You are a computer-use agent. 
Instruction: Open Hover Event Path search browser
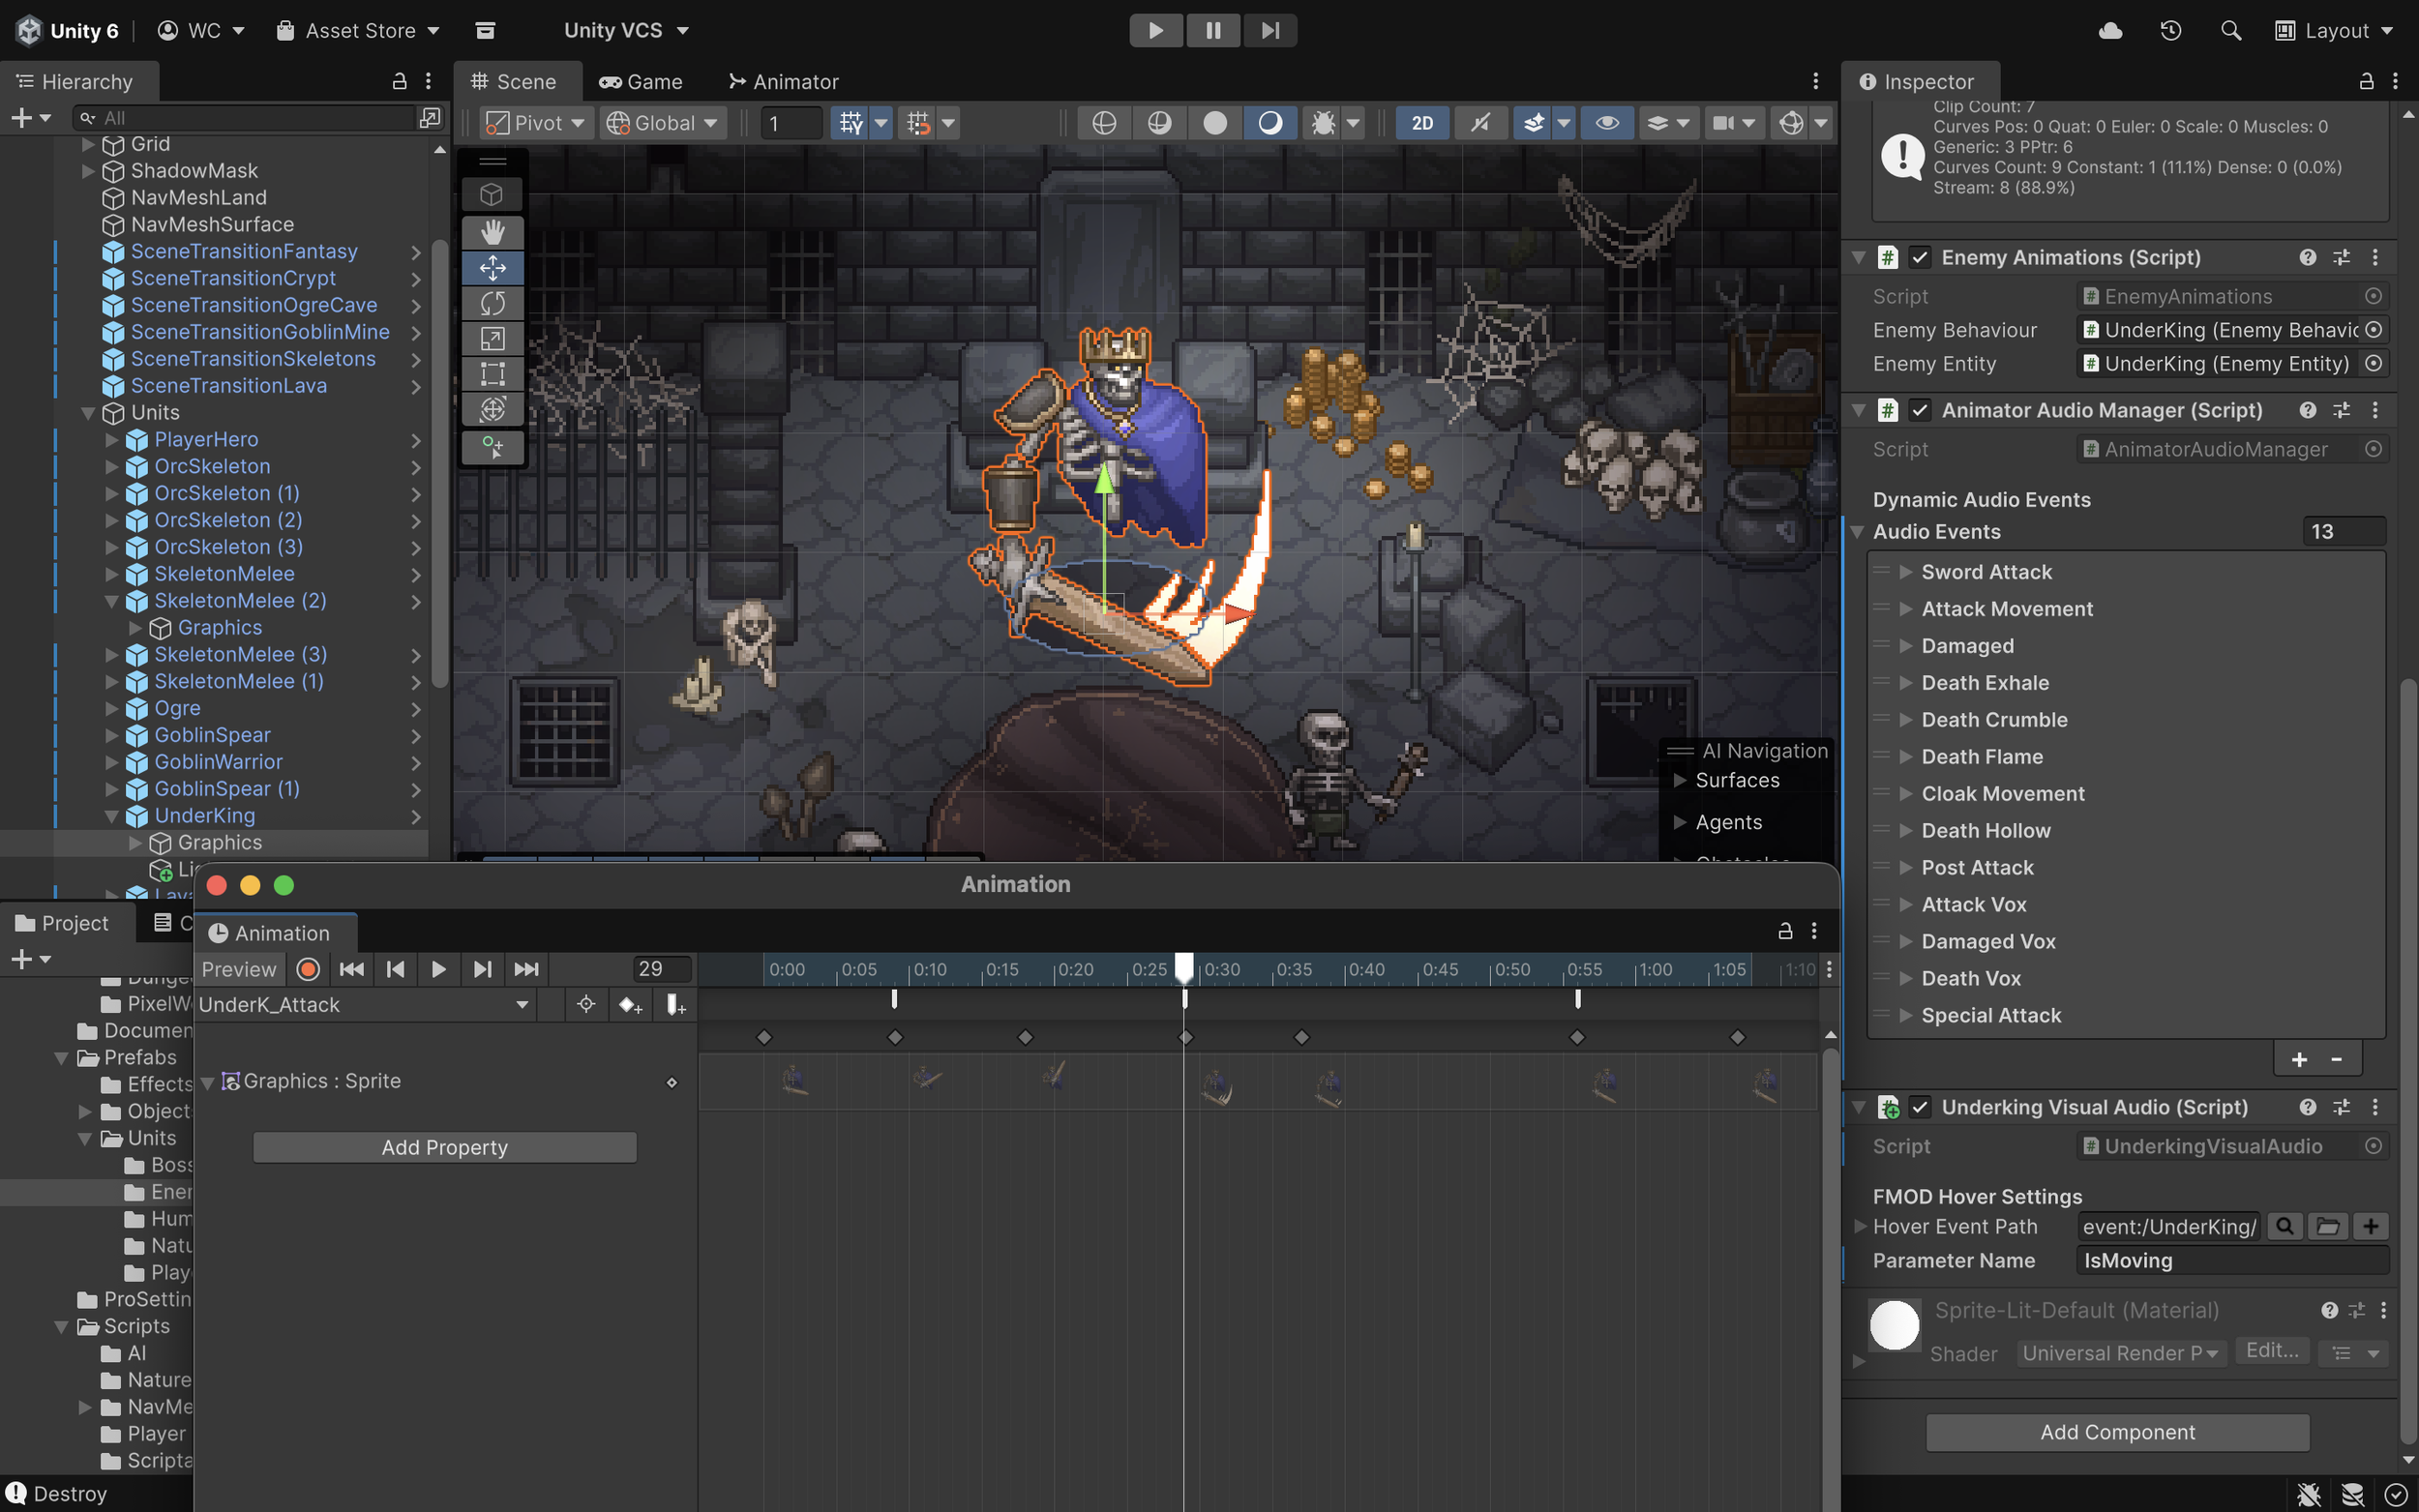2285,1226
